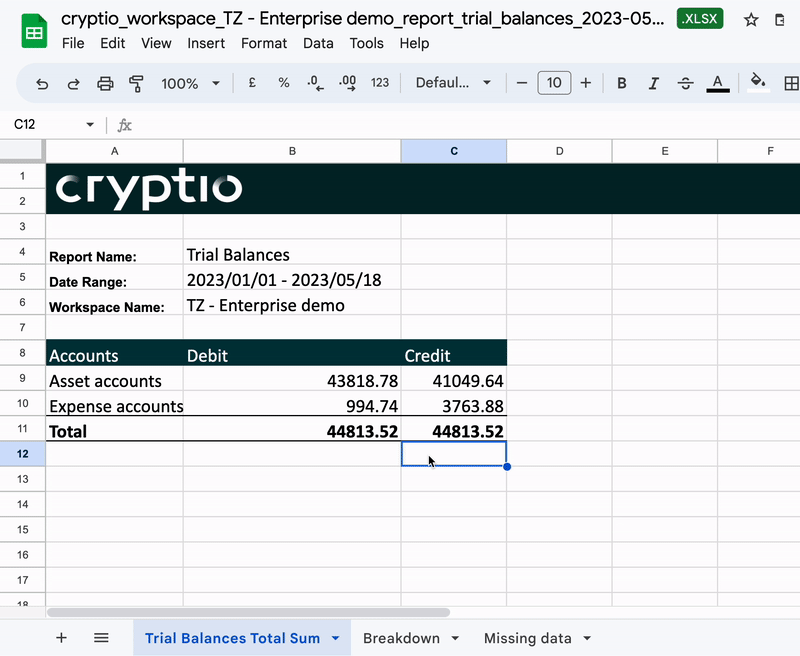The image size is (800, 656).
Task: Select column A header
Action: pyautogui.click(x=114, y=151)
